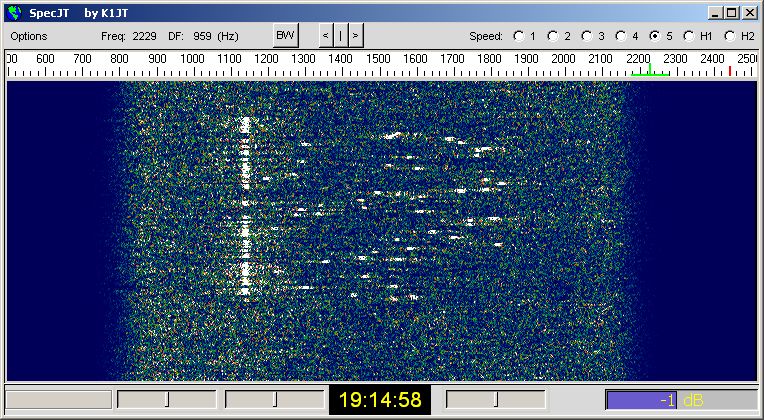Adjust the slider right of the clock

496,400
